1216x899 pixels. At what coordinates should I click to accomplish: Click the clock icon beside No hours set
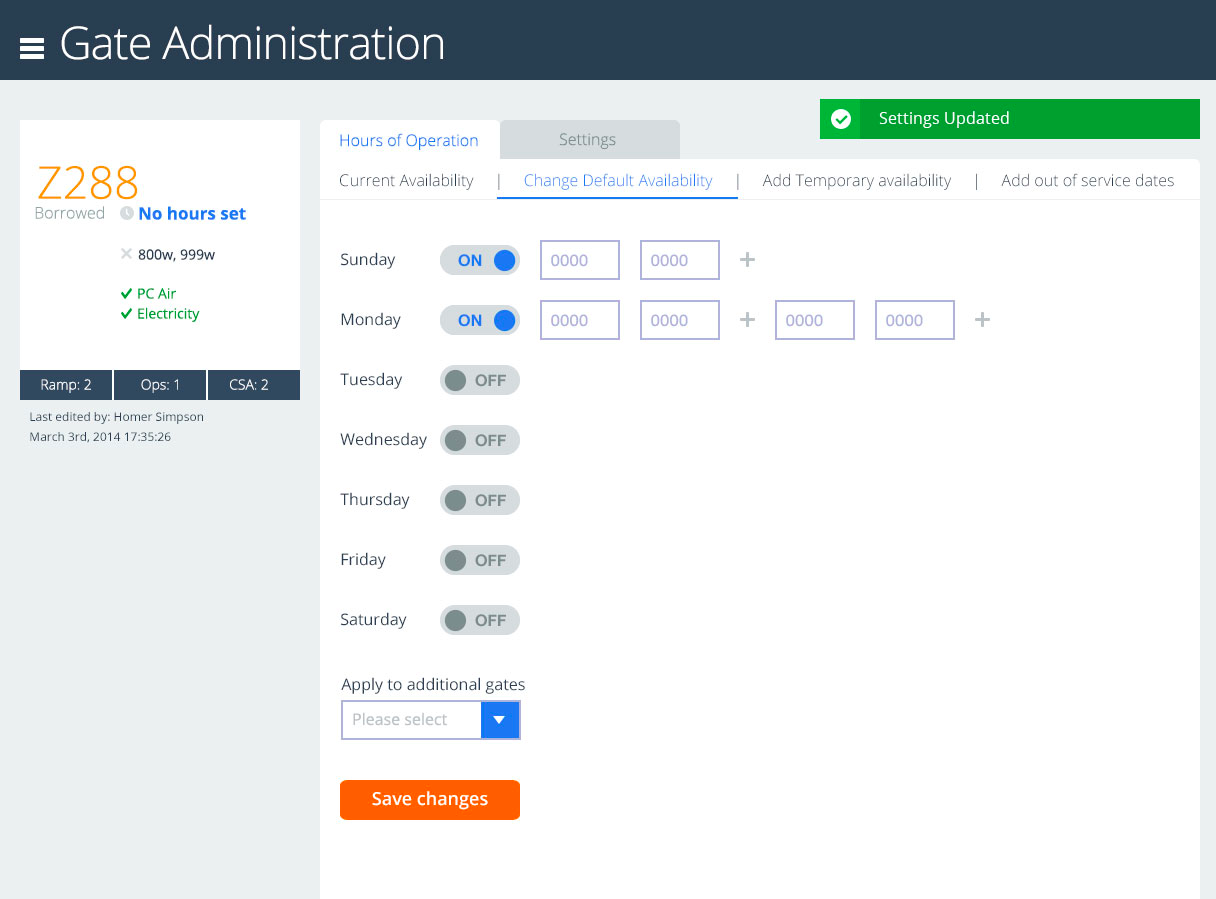tap(126, 213)
